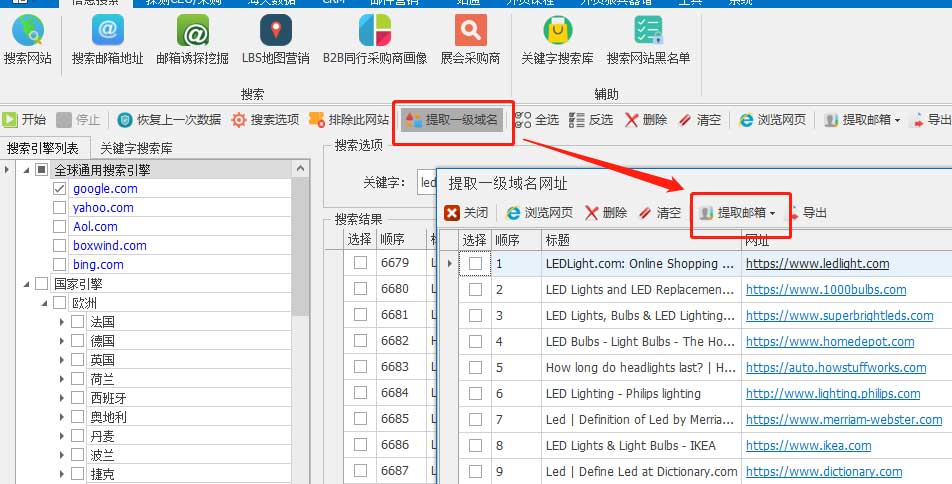The width and height of the screenshot is (952, 484).
Task: Check the 国家引擎 group checkbox
Action: pos(41,284)
